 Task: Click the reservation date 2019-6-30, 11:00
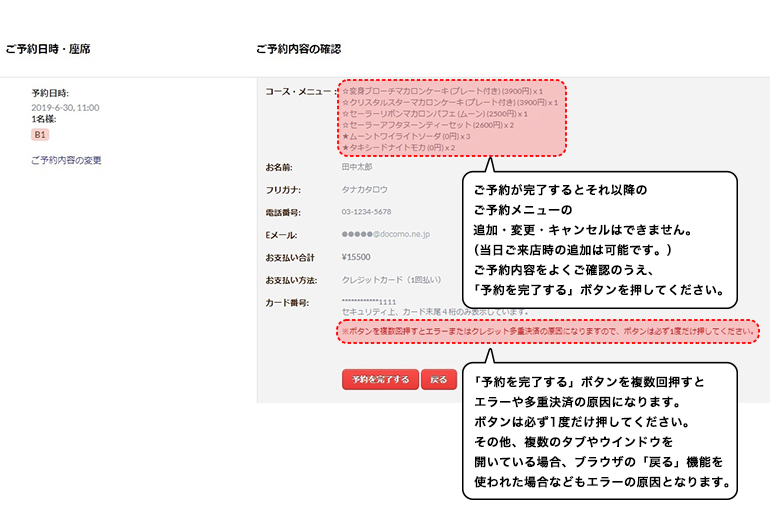point(65,106)
